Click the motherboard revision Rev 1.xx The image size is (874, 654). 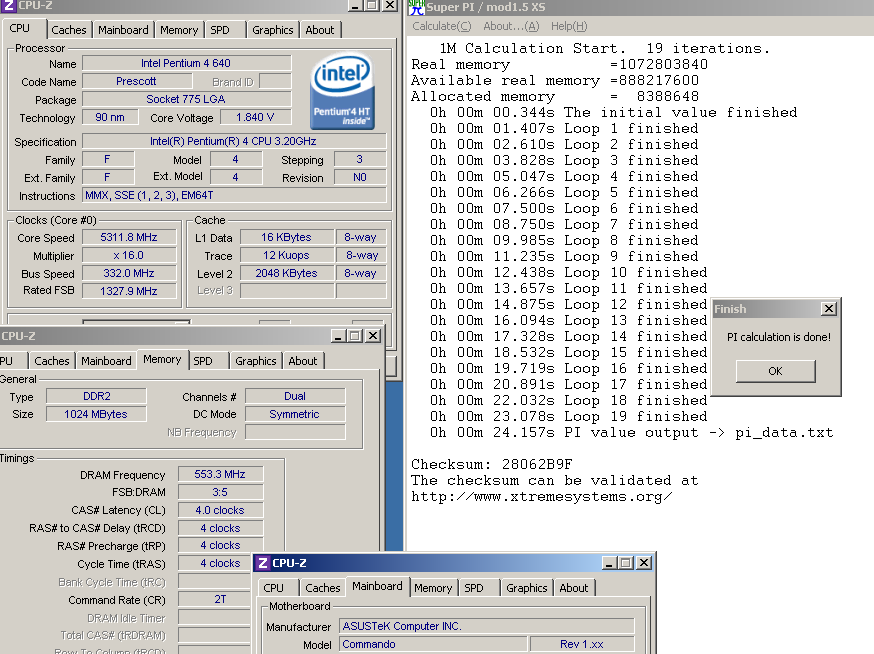[x=582, y=645]
